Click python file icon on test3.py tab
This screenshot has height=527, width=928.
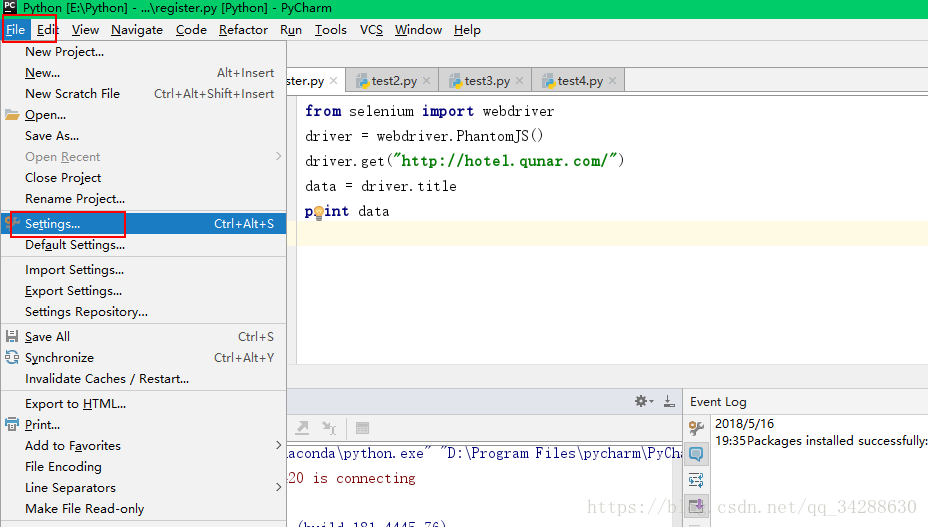455,81
